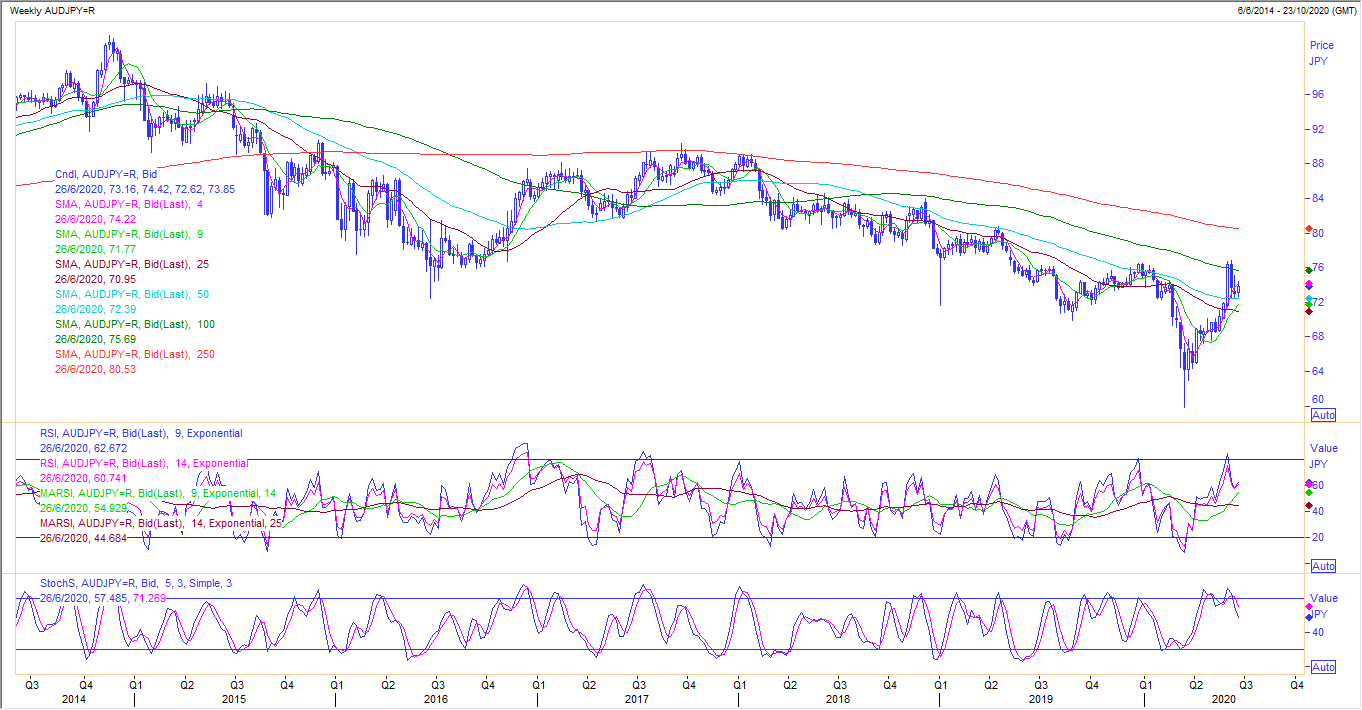
Task: Click the 88 price axis label
Action: 1317,164
